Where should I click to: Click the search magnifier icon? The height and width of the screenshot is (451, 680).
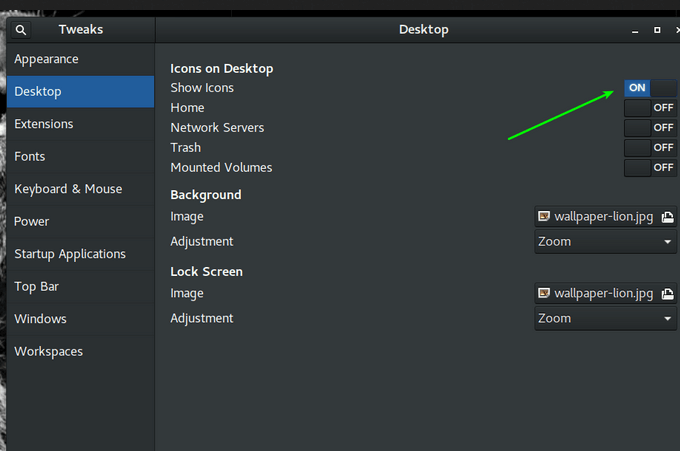(x=21, y=30)
